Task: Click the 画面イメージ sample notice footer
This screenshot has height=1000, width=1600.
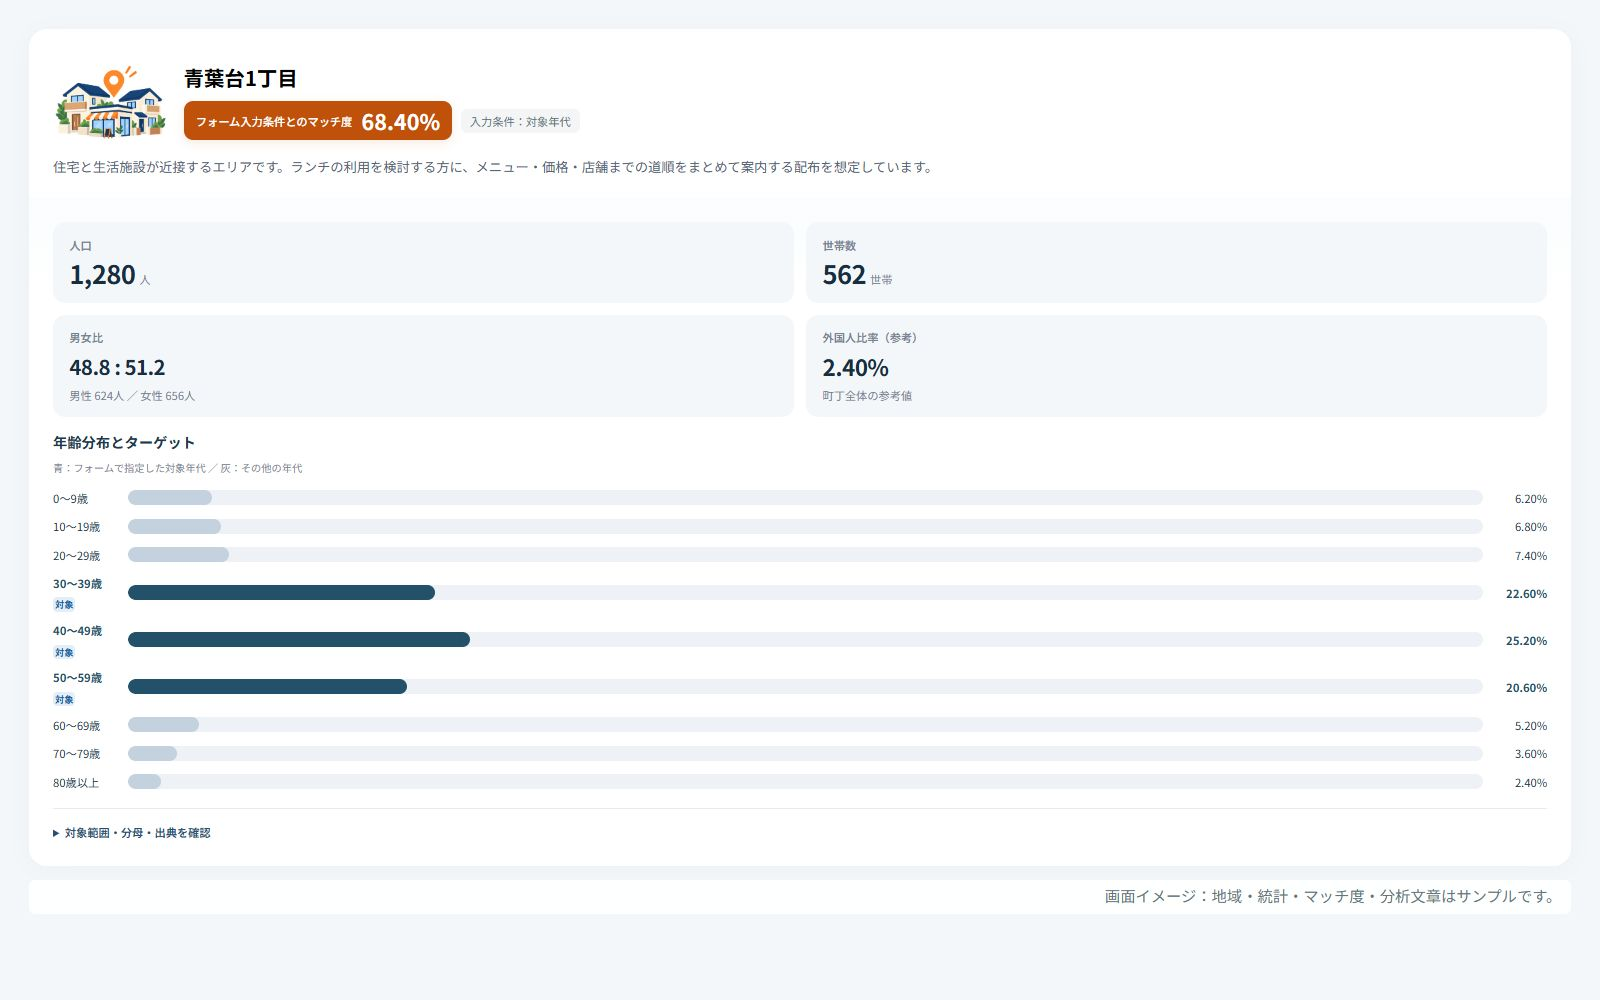Action: [x=1331, y=896]
